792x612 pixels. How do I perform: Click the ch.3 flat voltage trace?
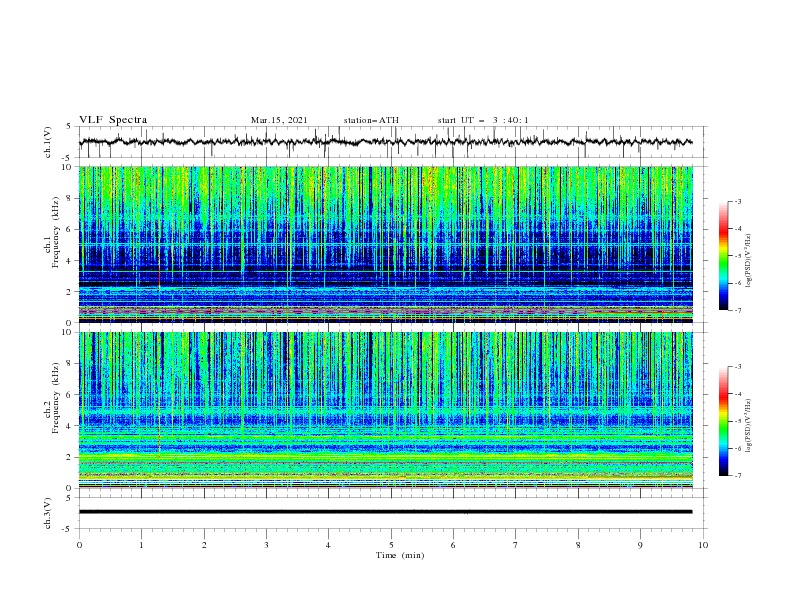(x=385, y=512)
